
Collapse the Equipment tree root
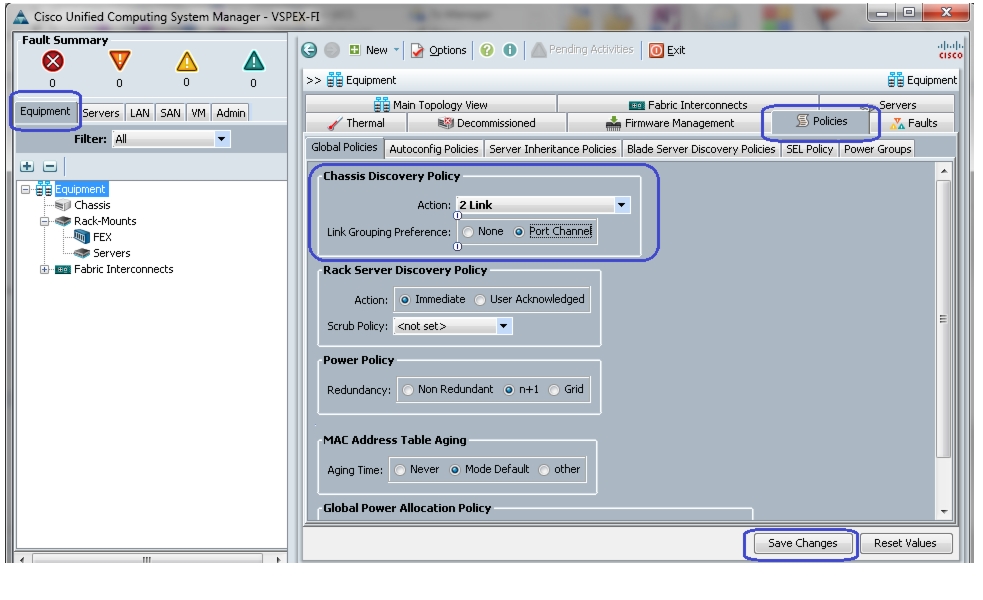tap(25, 189)
